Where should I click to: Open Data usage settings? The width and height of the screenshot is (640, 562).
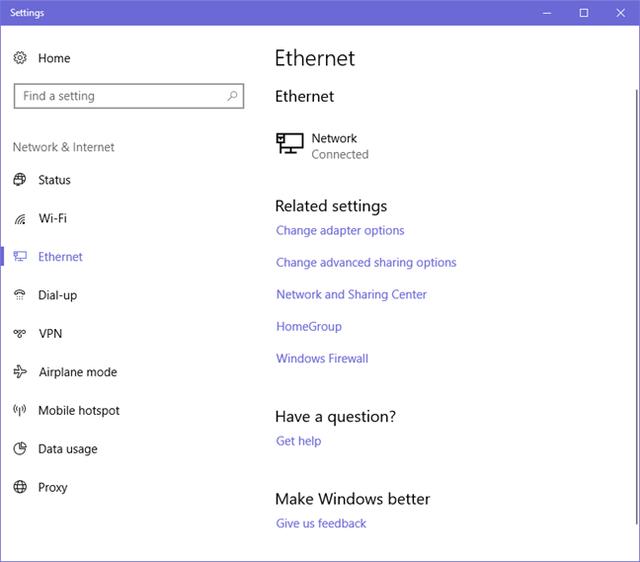[x=68, y=449]
